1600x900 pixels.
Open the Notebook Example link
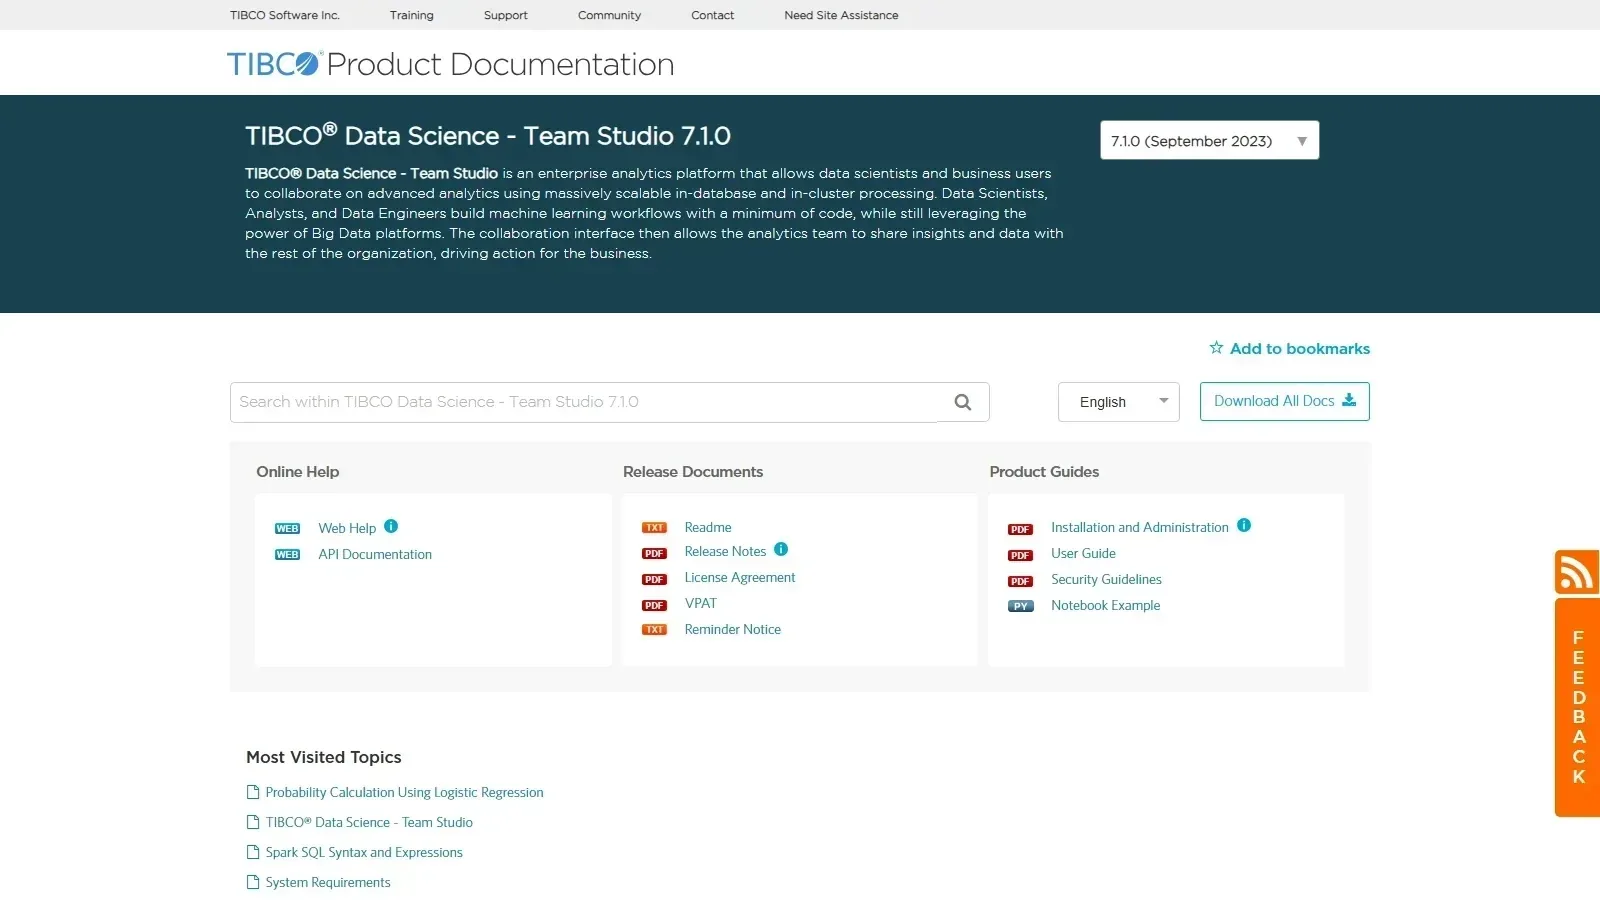[1106, 605]
